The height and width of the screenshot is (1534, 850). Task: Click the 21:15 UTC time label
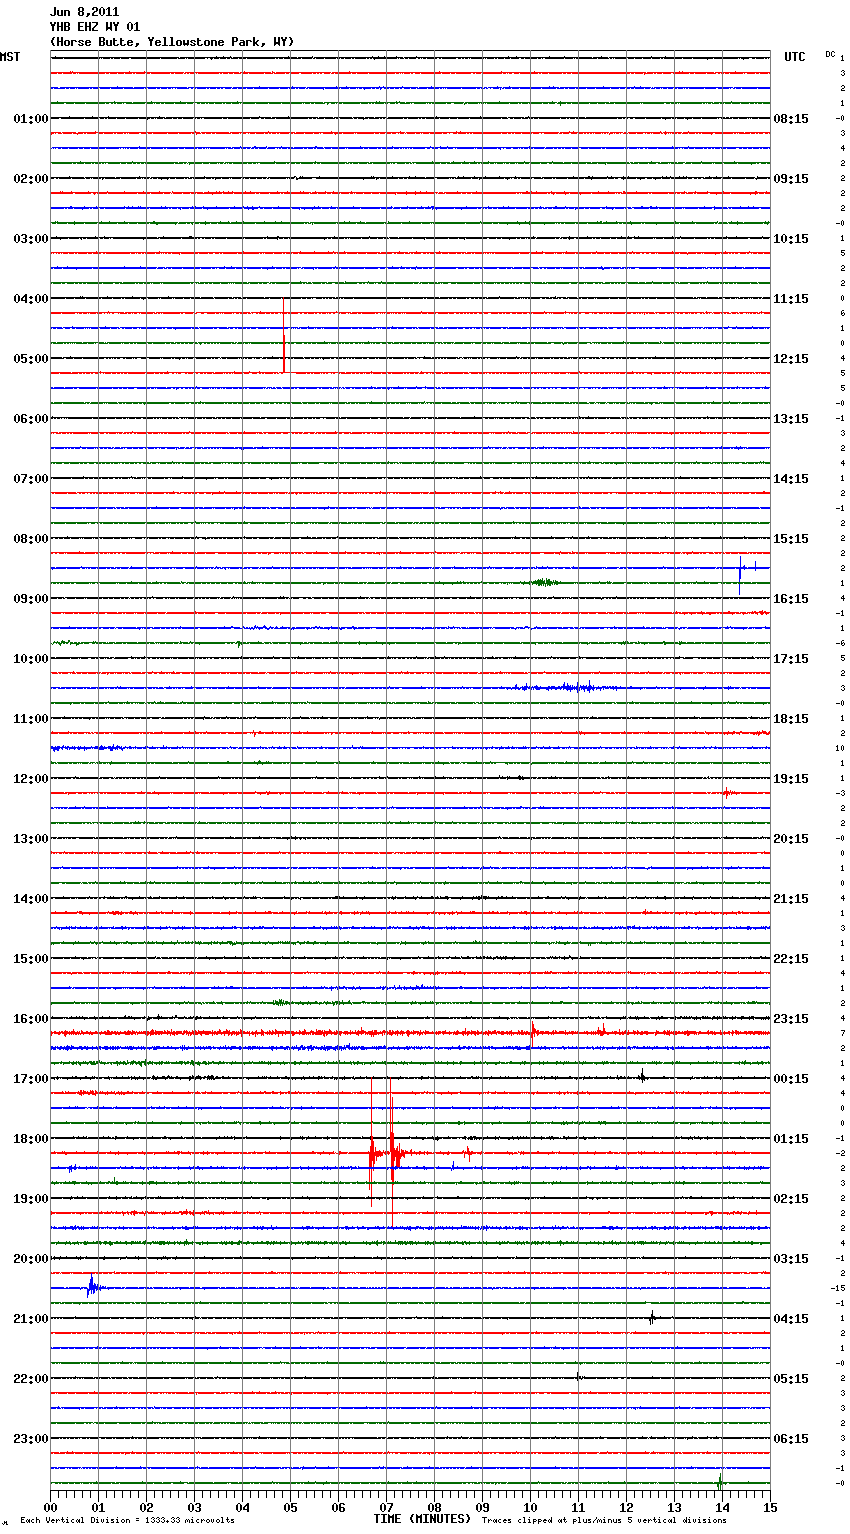(x=791, y=899)
